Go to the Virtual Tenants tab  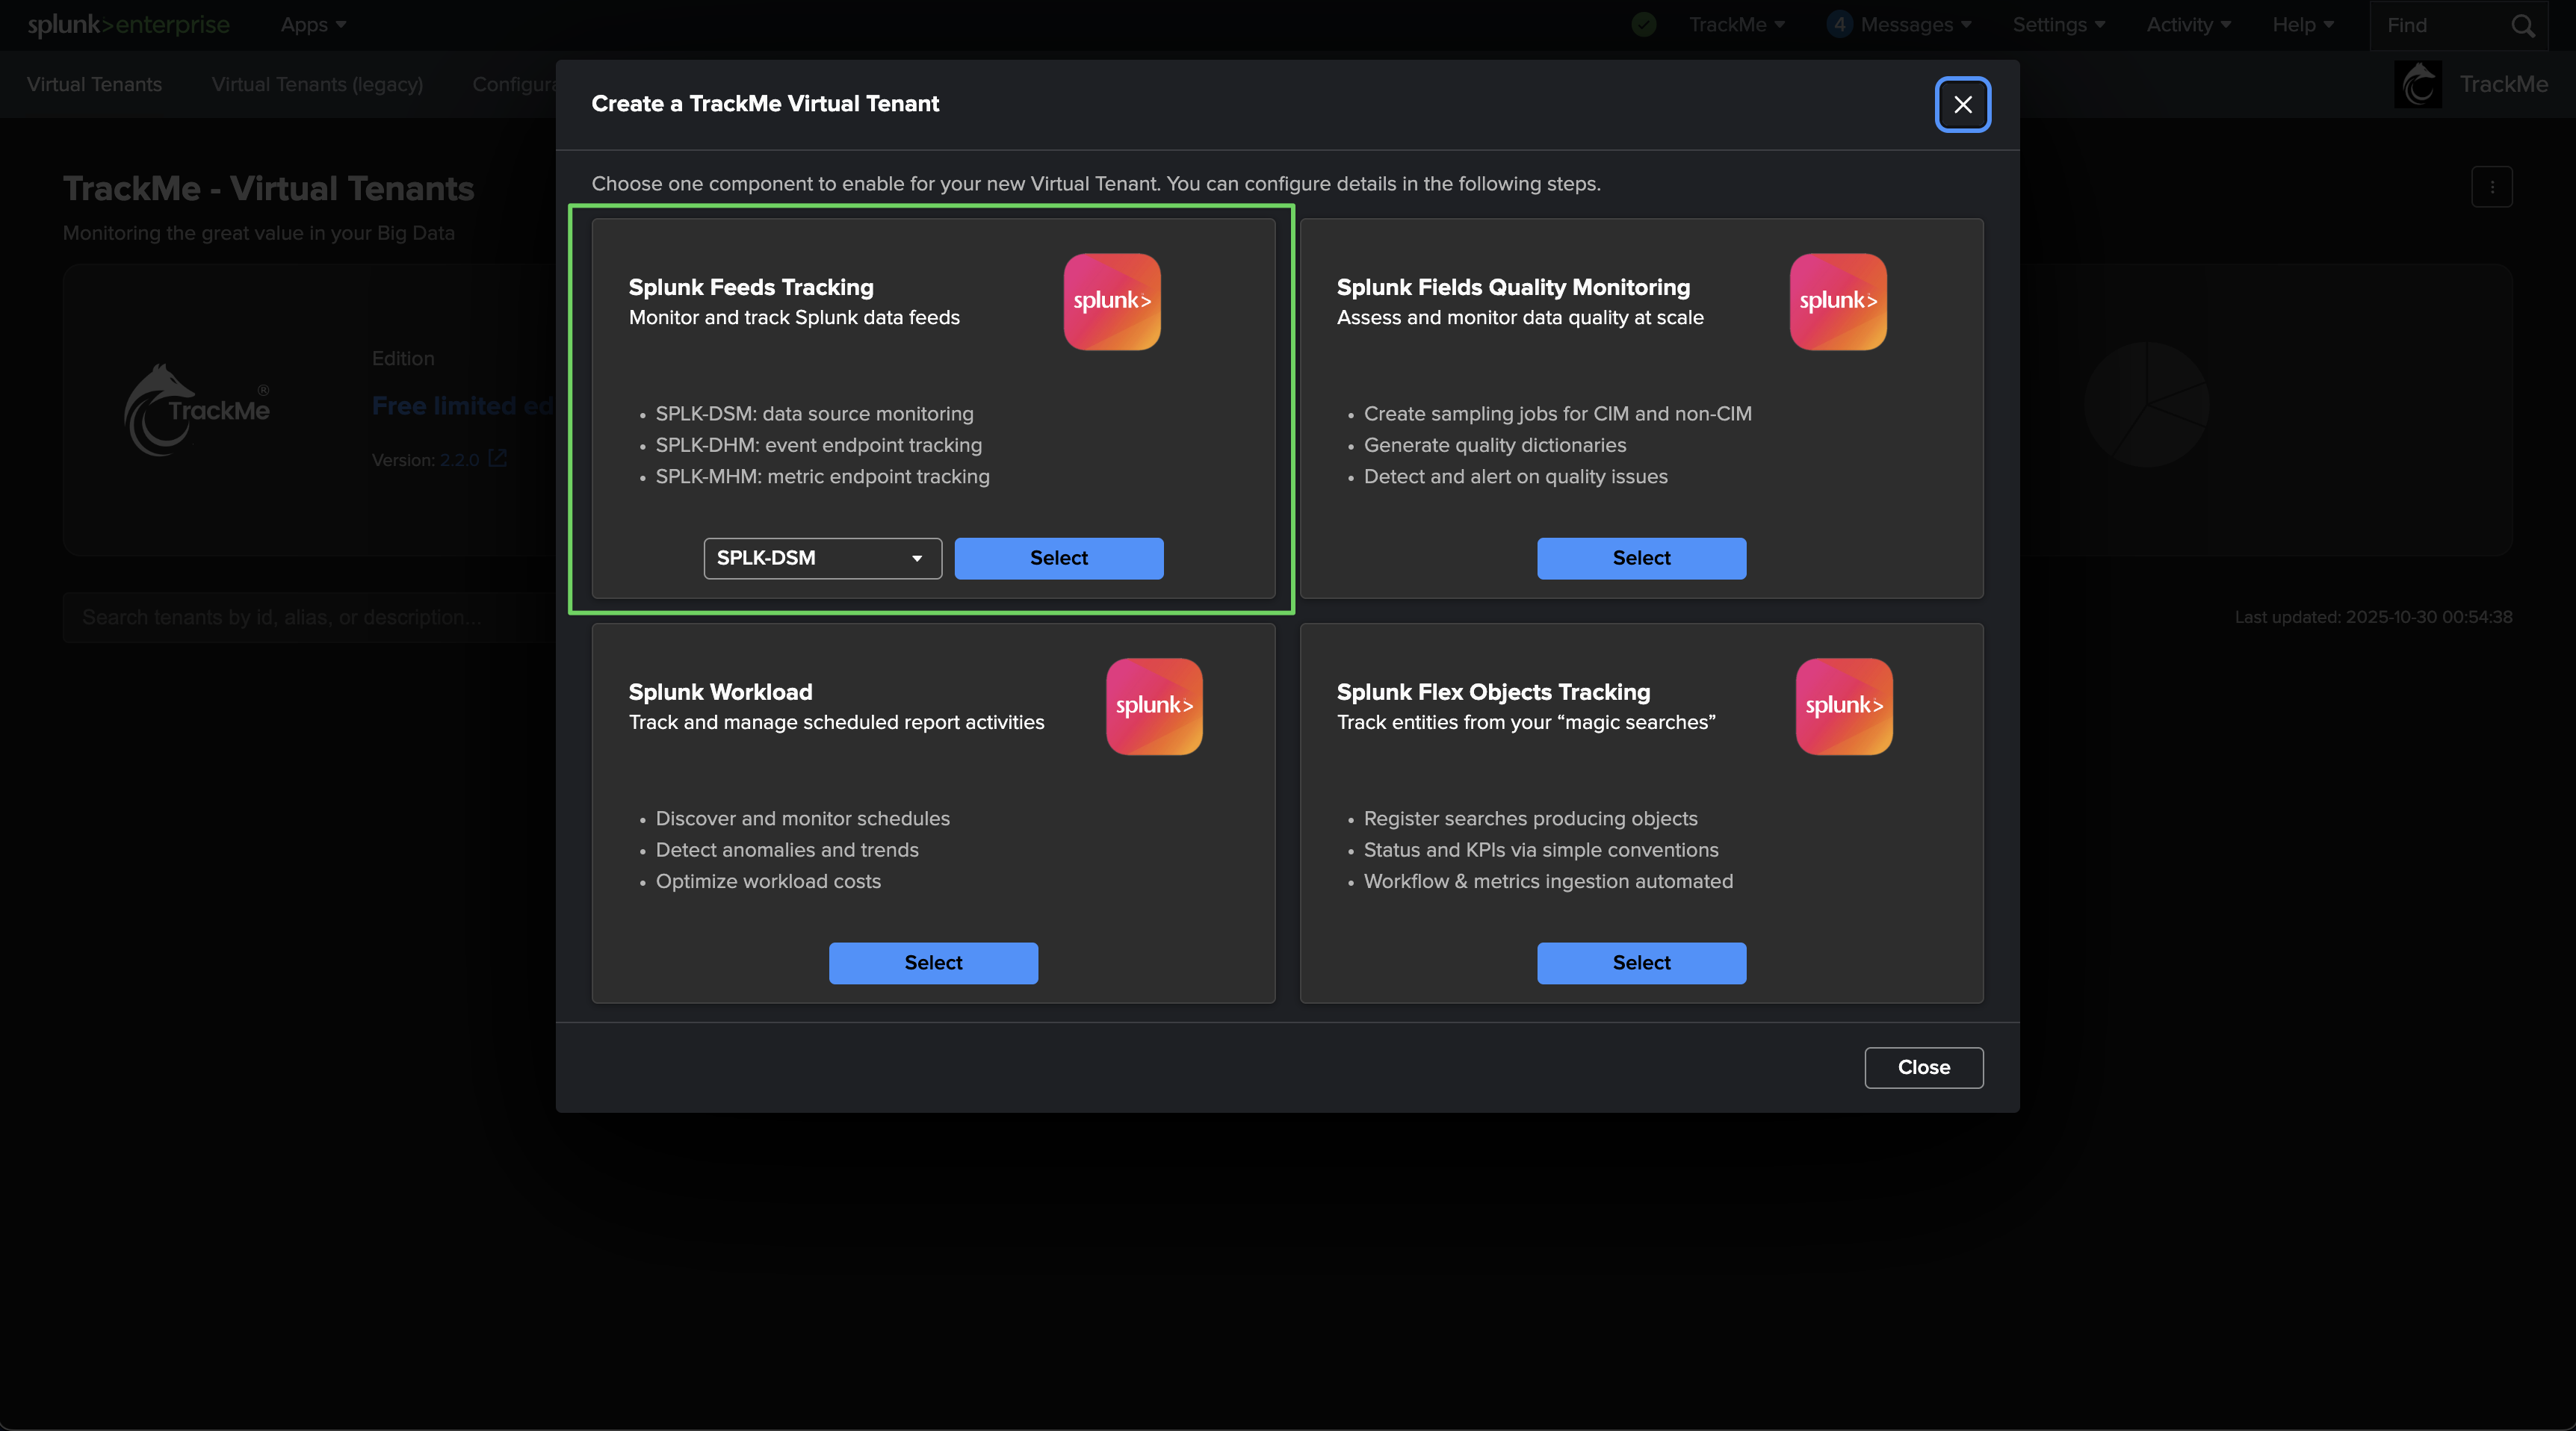point(94,85)
